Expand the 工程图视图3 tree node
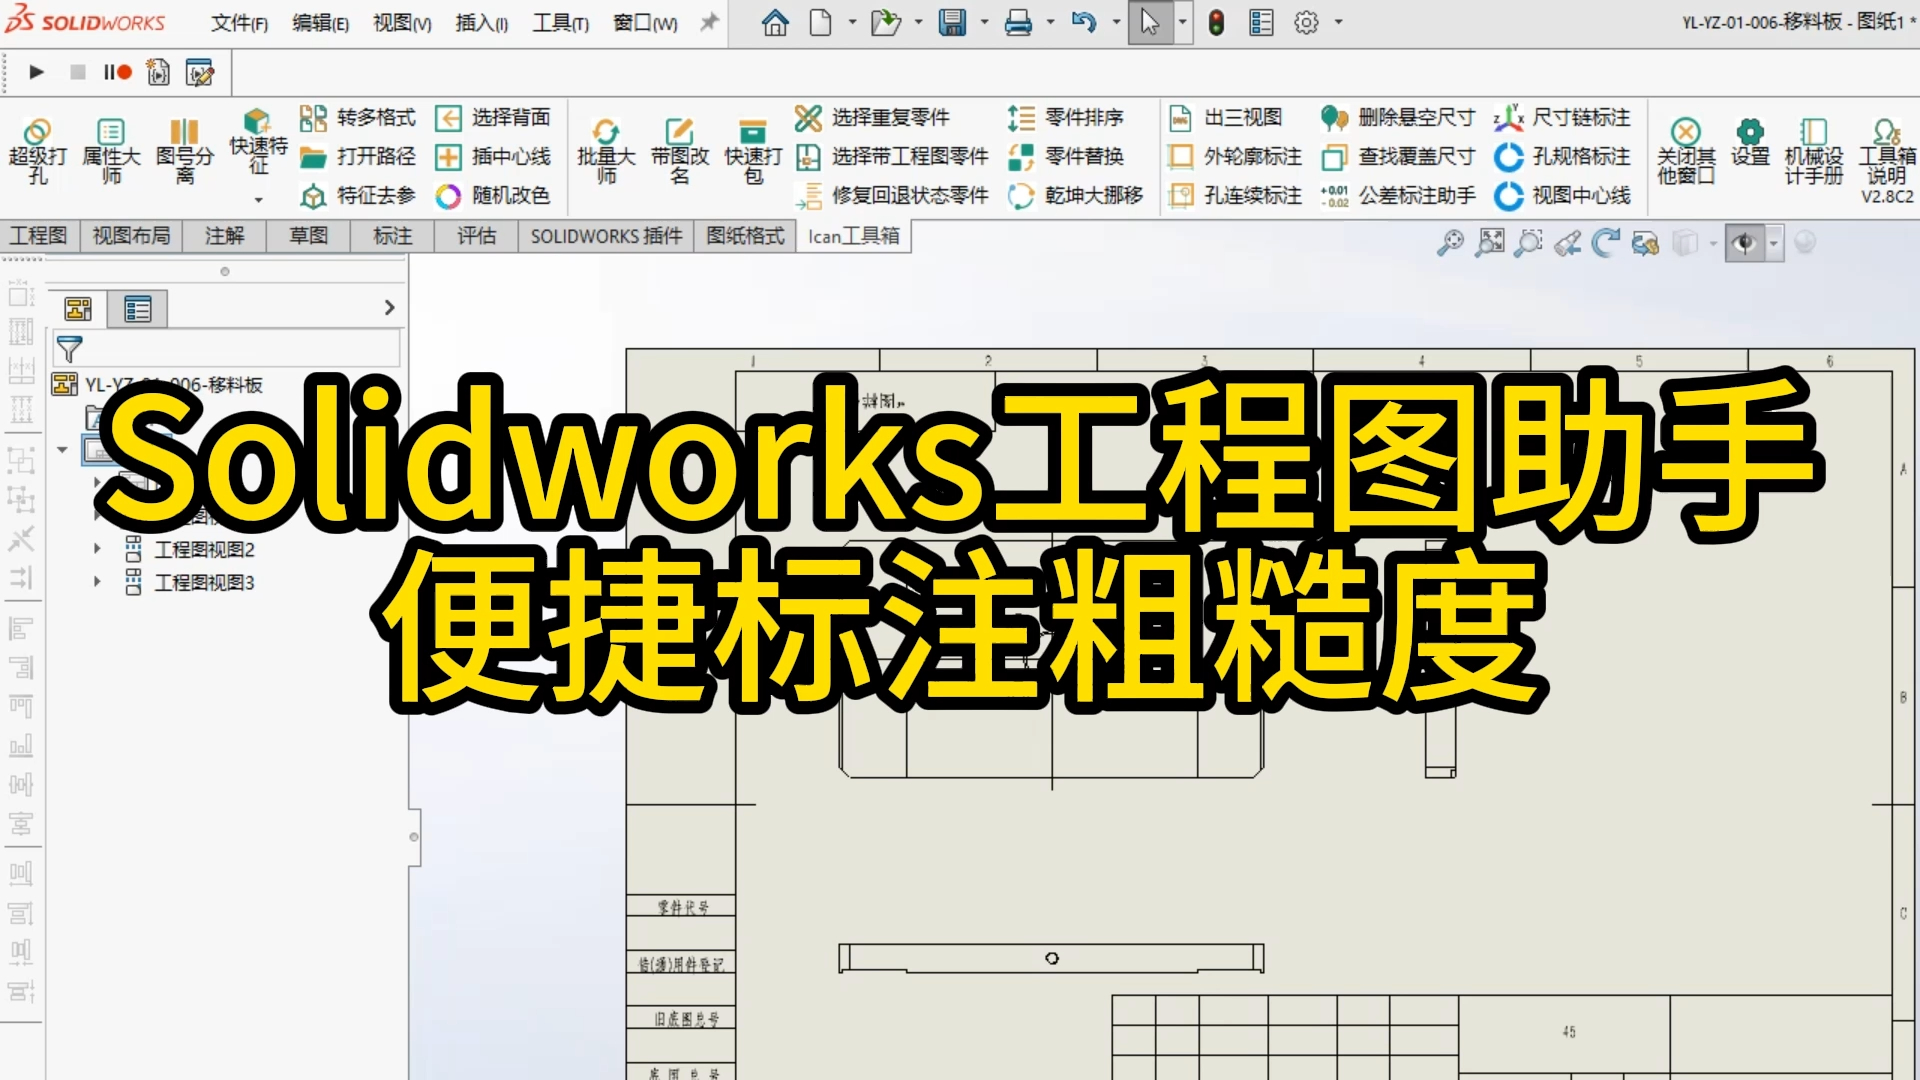The image size is (1920, 1080). (97, 581)
